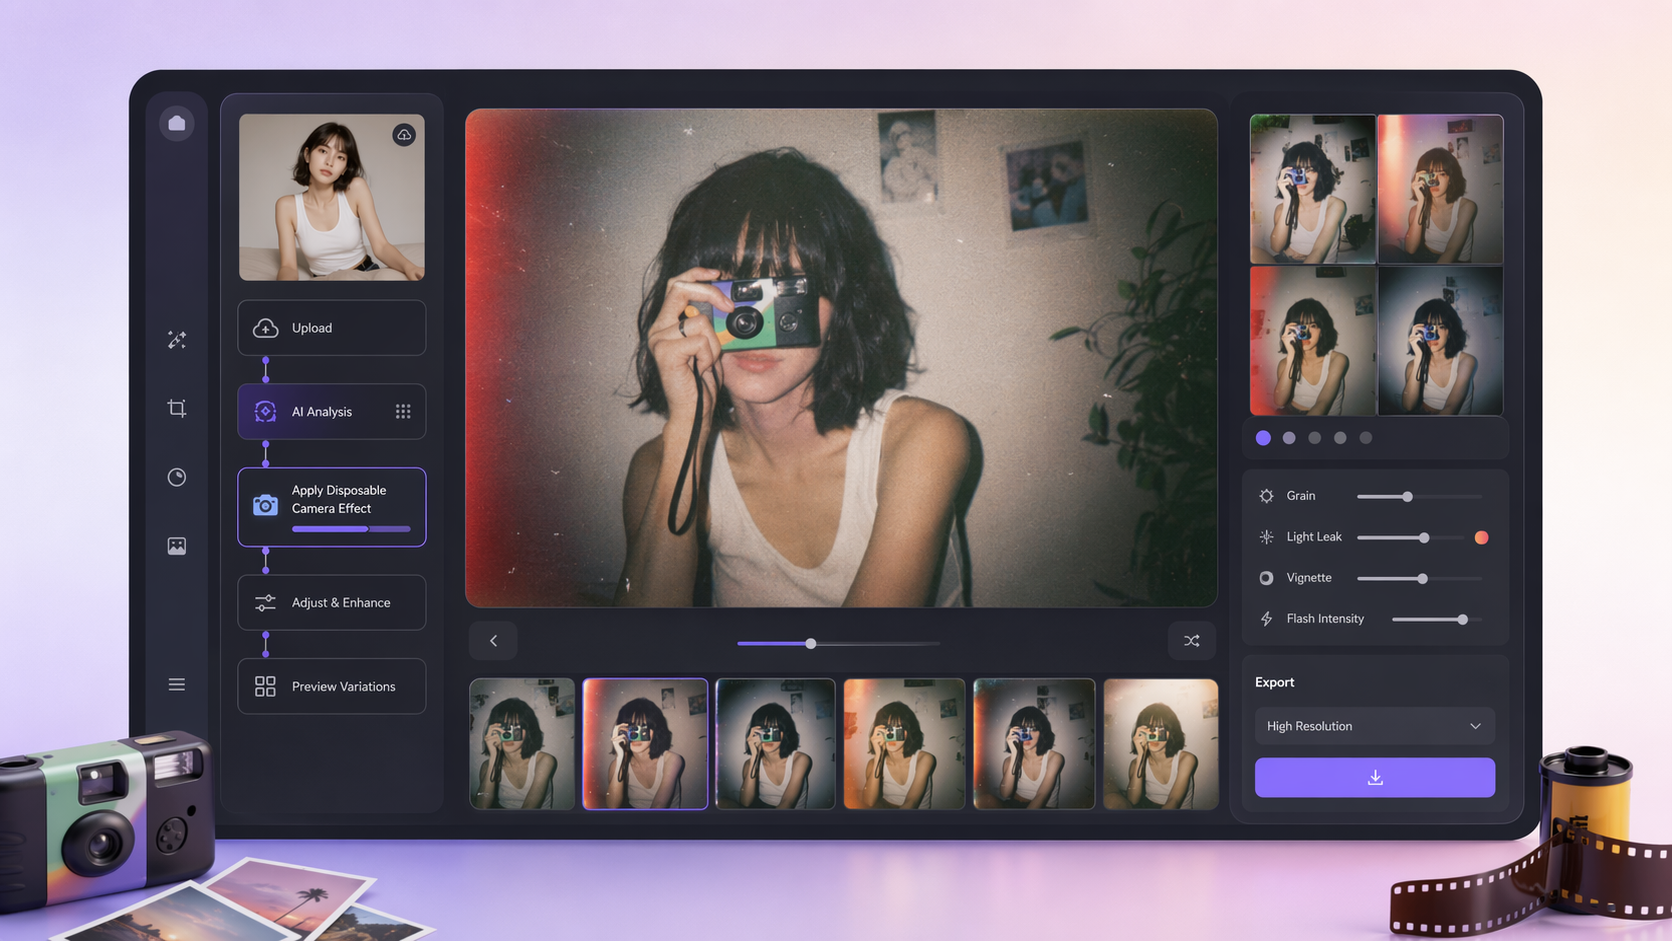Click the grid icon on Preview Variations

click(x=265, y=686)
